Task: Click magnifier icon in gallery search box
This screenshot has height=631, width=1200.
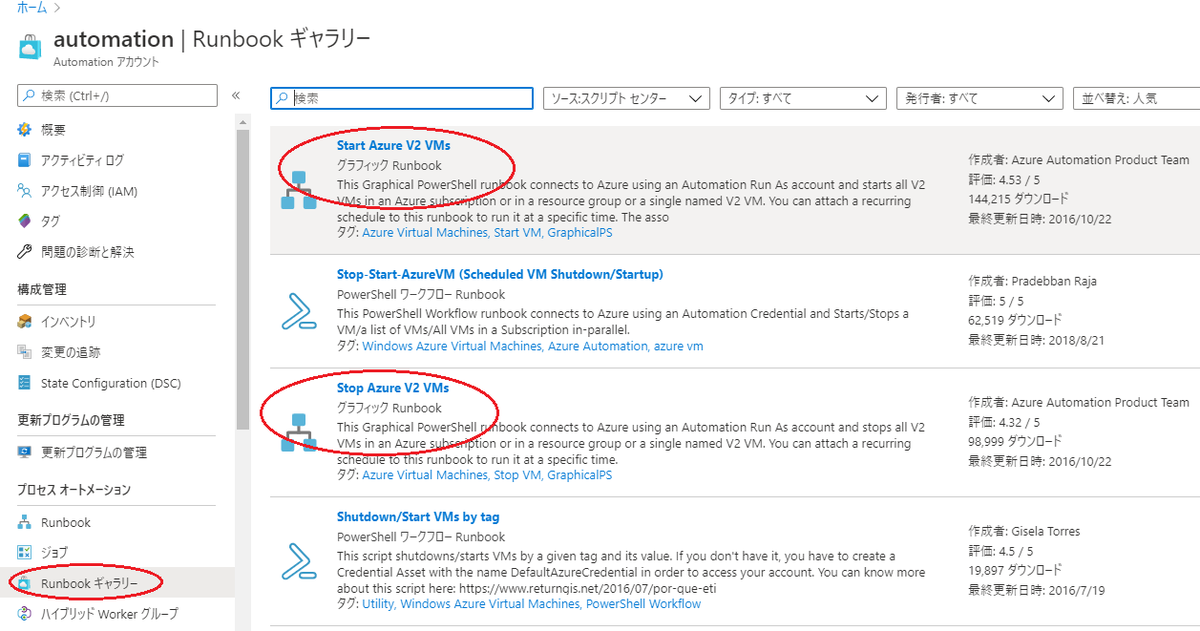Action: tap(282, 99)
